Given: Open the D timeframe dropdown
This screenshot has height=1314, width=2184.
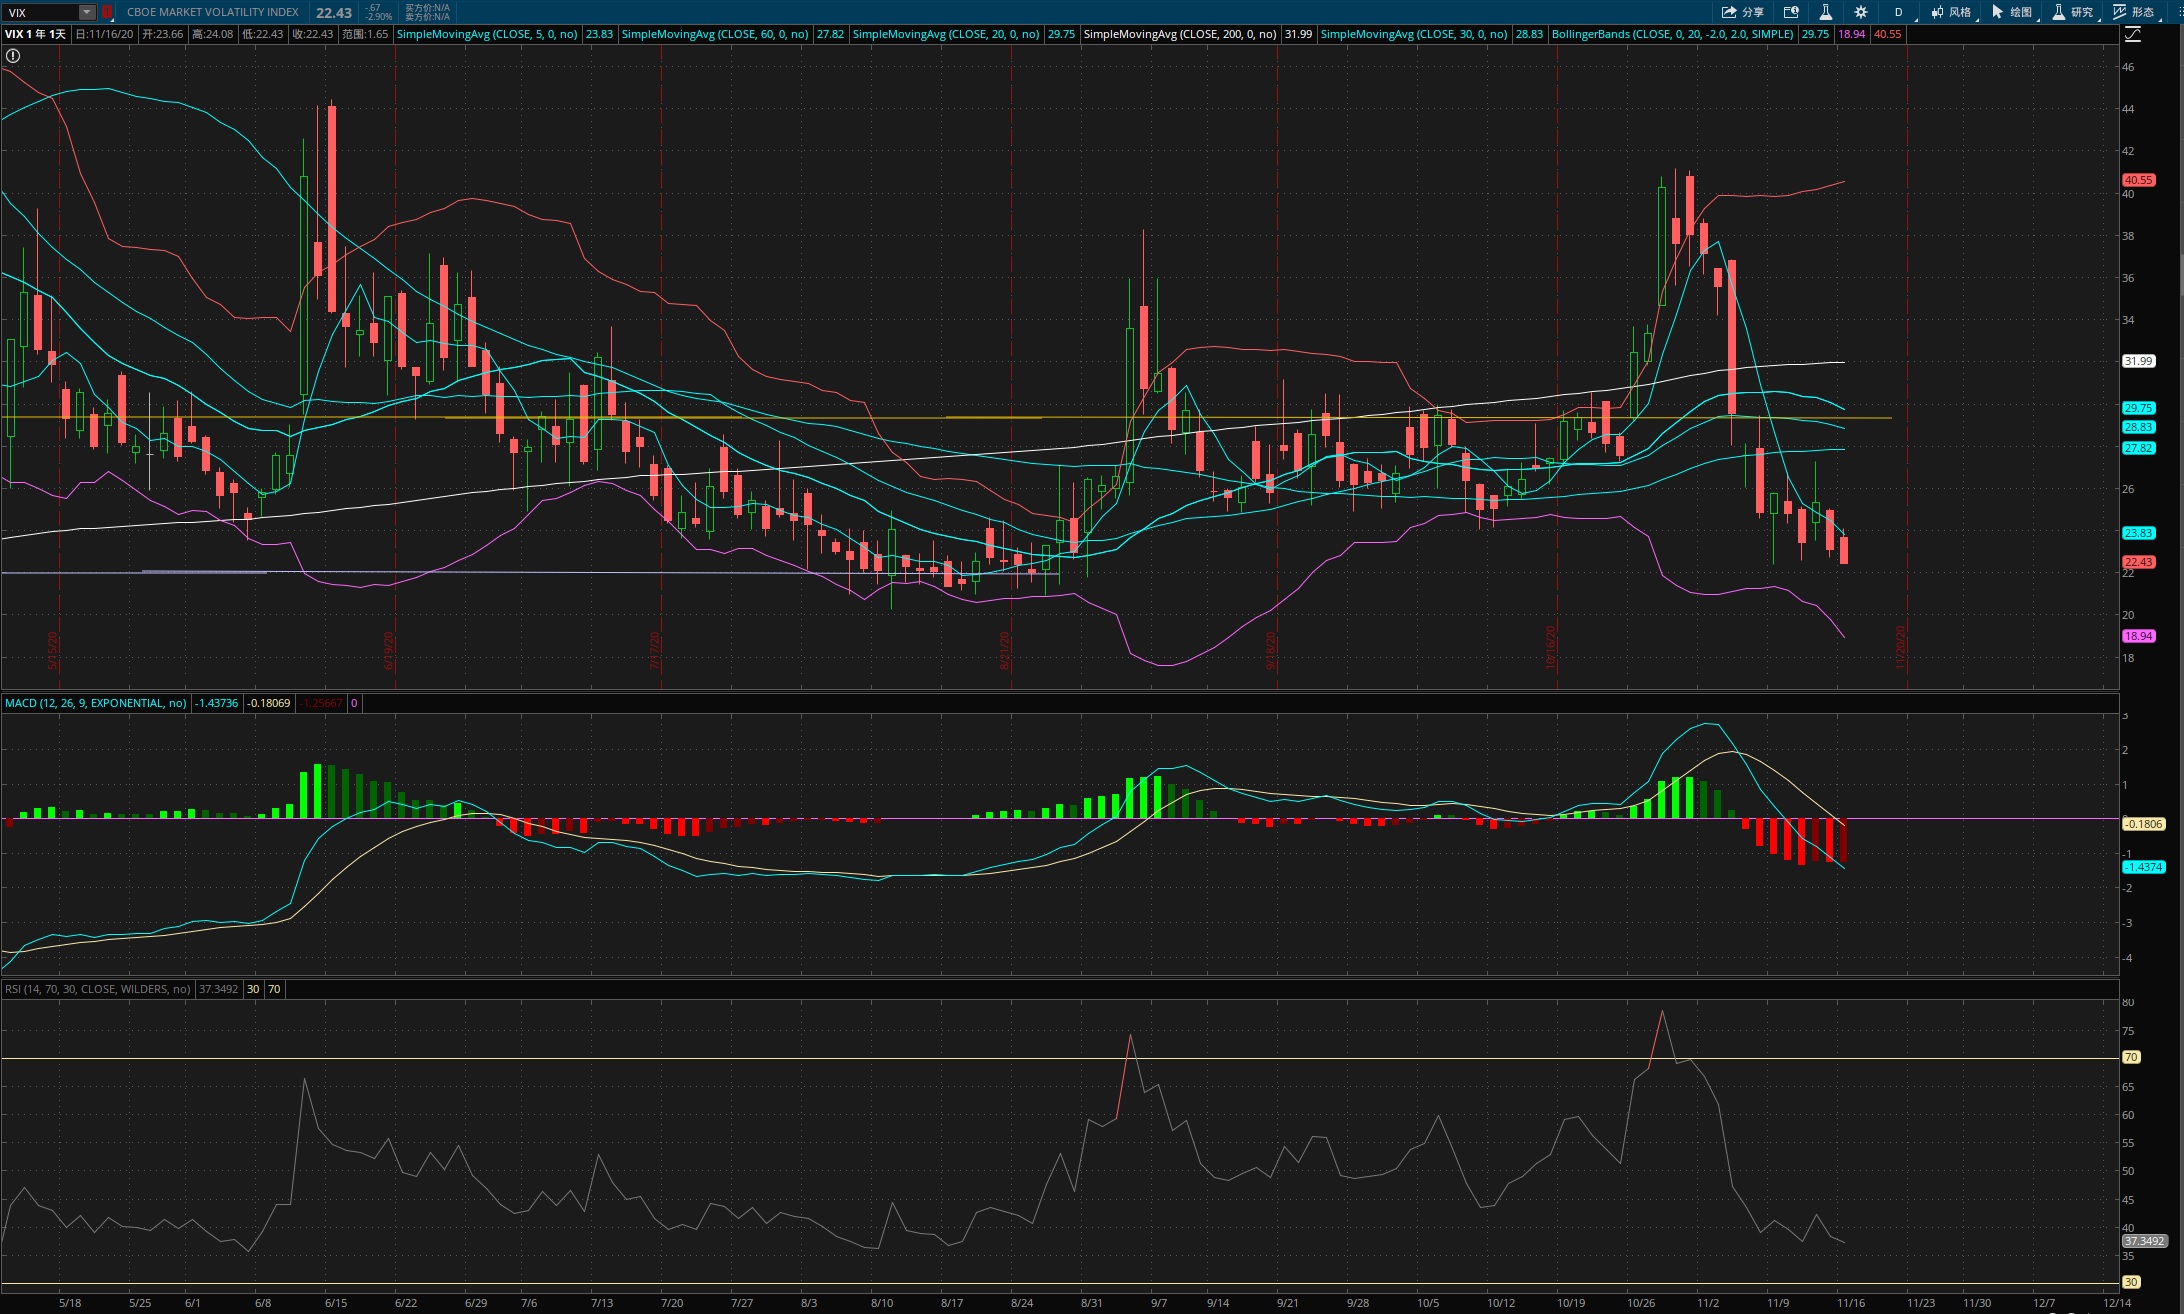Looking at the screenshot, I should coord(1898,12).
